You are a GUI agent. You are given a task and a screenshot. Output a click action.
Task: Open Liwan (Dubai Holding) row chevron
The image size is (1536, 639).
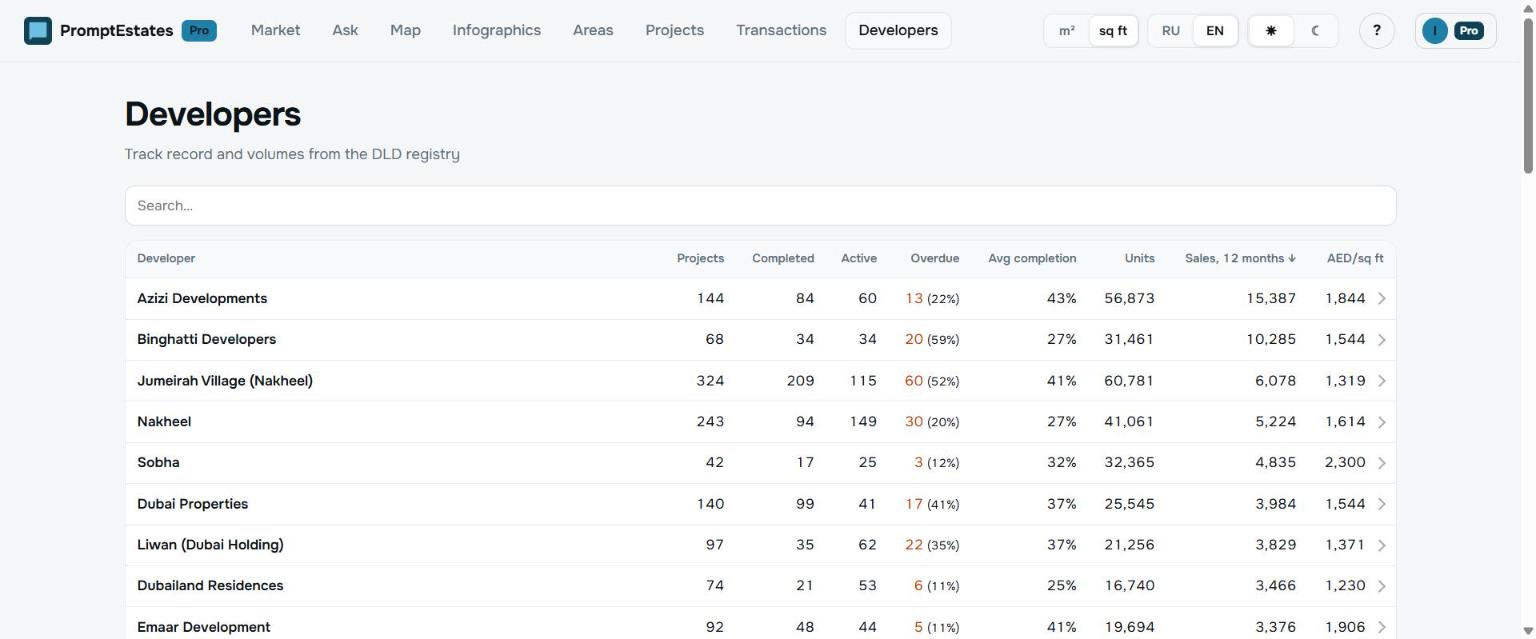click(1382, 545)
